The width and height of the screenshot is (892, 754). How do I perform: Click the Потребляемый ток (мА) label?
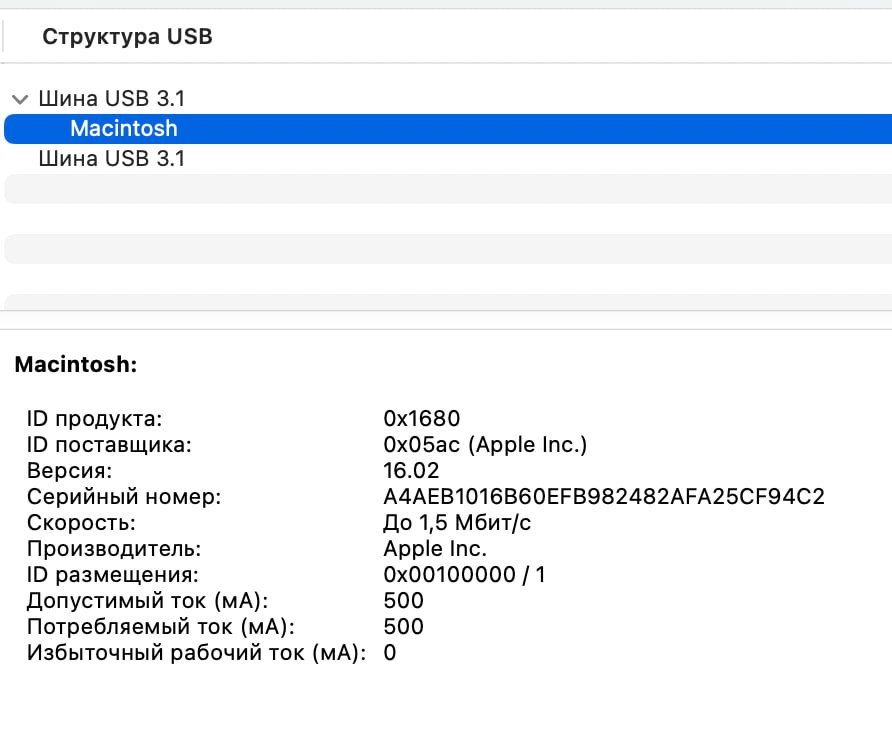(161, 627)
